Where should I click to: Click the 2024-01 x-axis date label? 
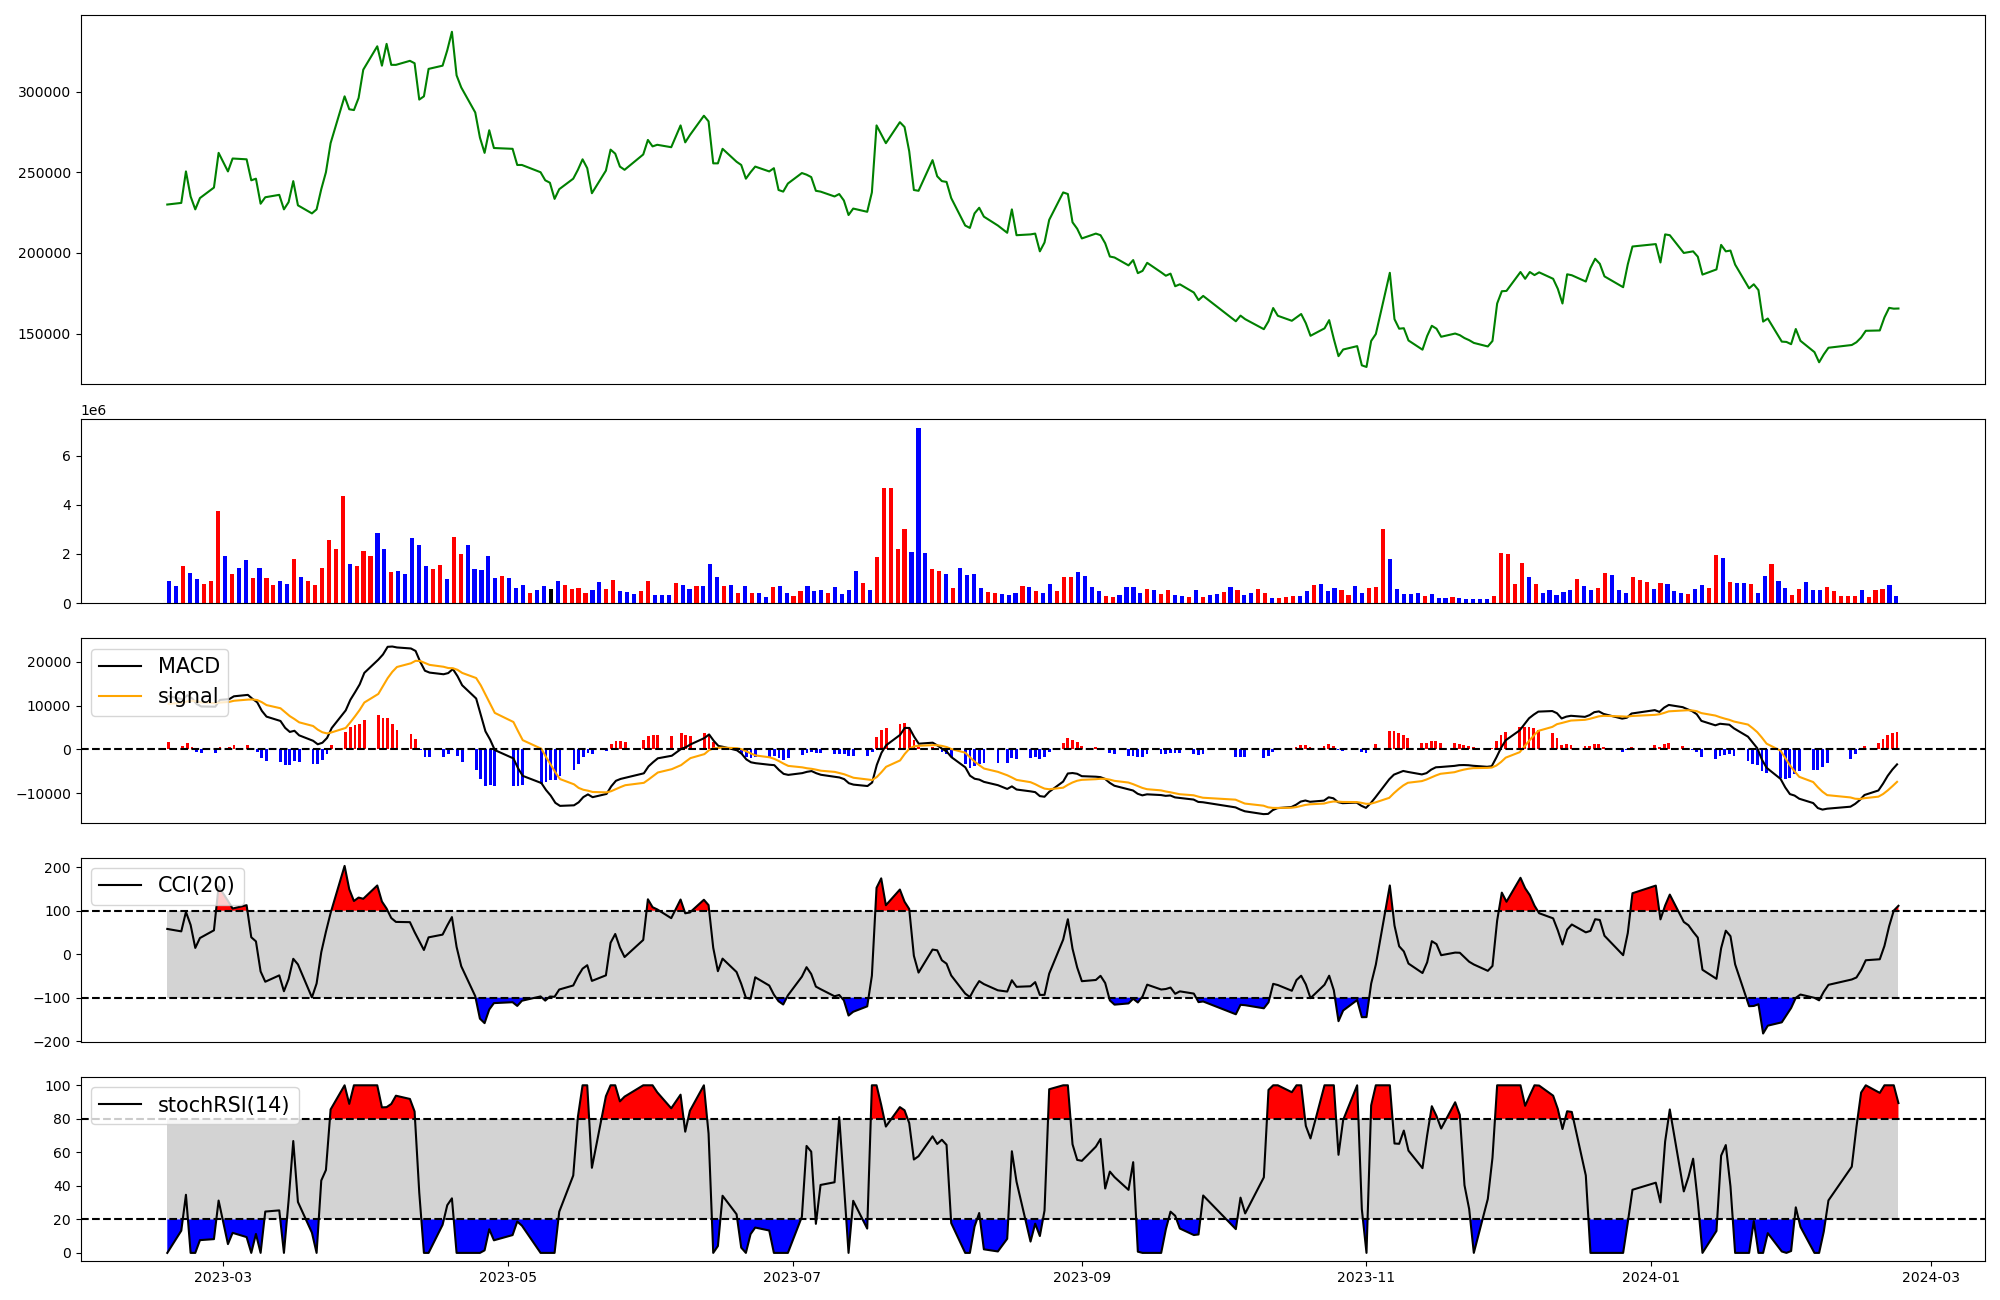pyautogui.click(x=1650, y=1277)
